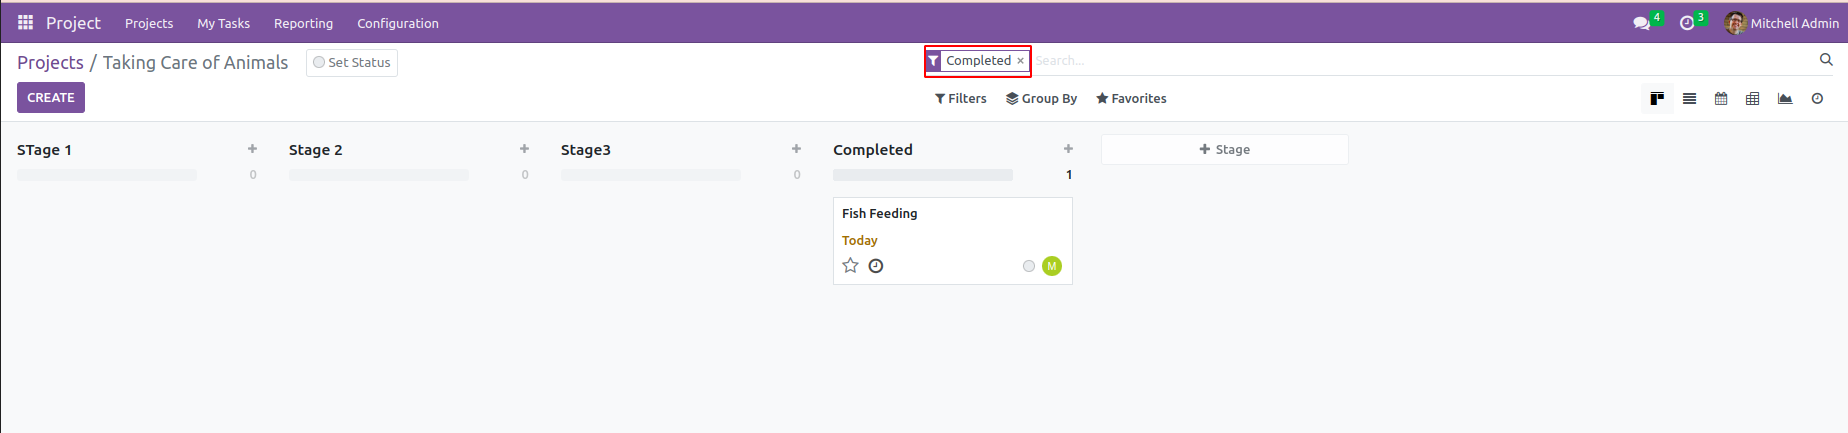Open the apps grid menu

(x=26, y=22)
